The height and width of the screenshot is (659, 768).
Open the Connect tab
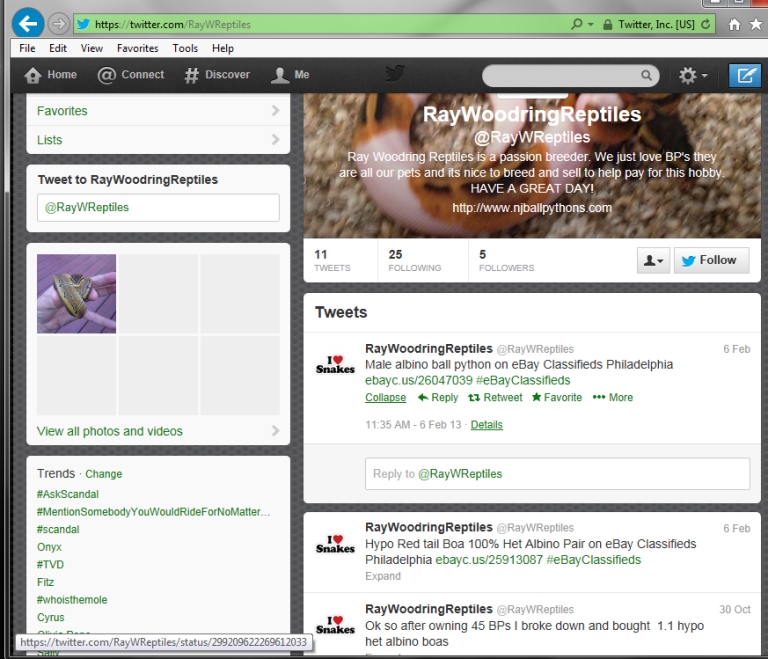pos(131,75)
